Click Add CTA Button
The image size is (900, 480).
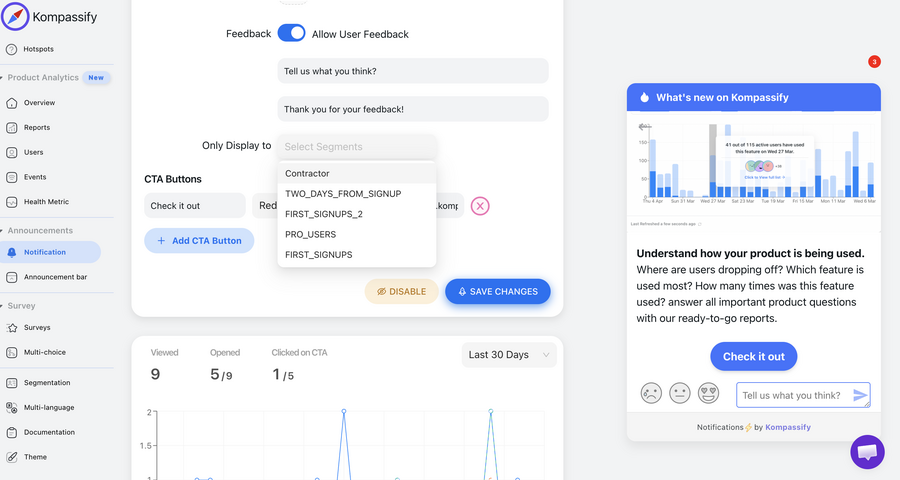(199, 240)
